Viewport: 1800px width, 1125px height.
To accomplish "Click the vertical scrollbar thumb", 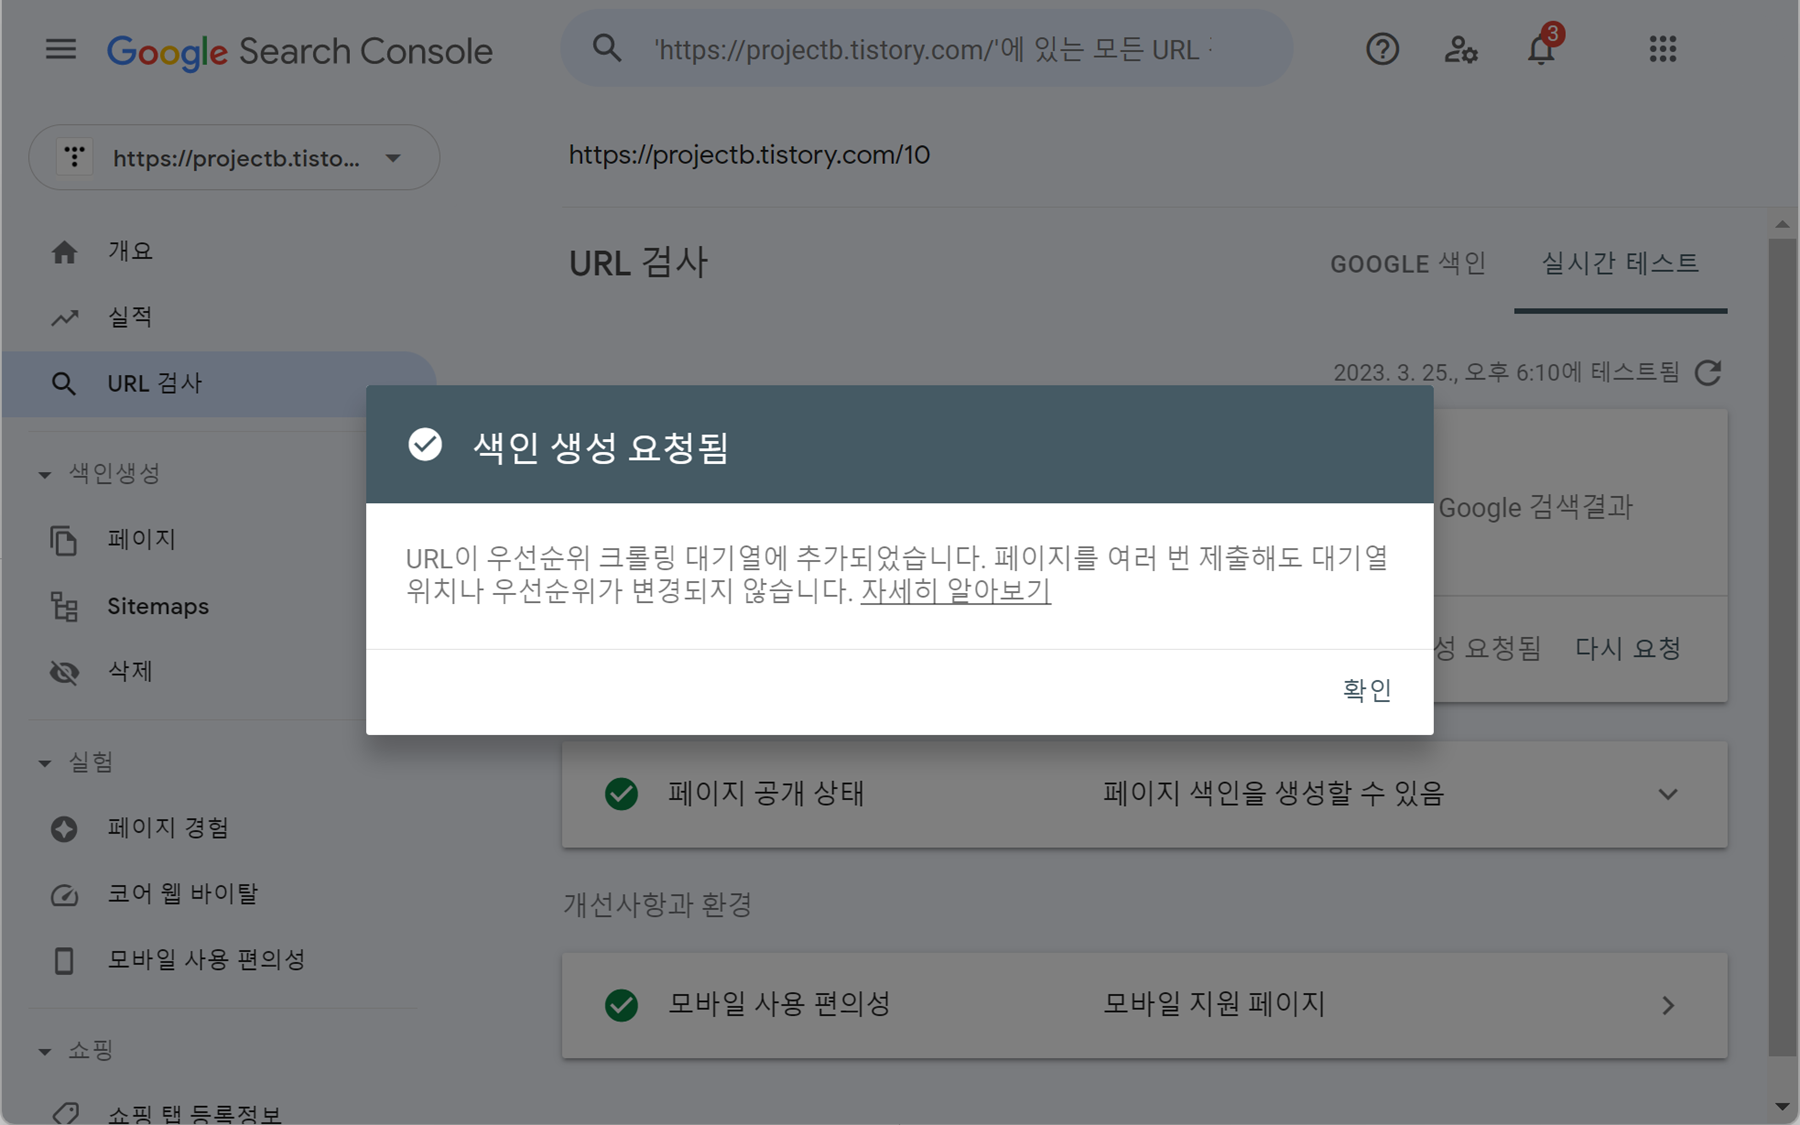I will pos(1781,646).
